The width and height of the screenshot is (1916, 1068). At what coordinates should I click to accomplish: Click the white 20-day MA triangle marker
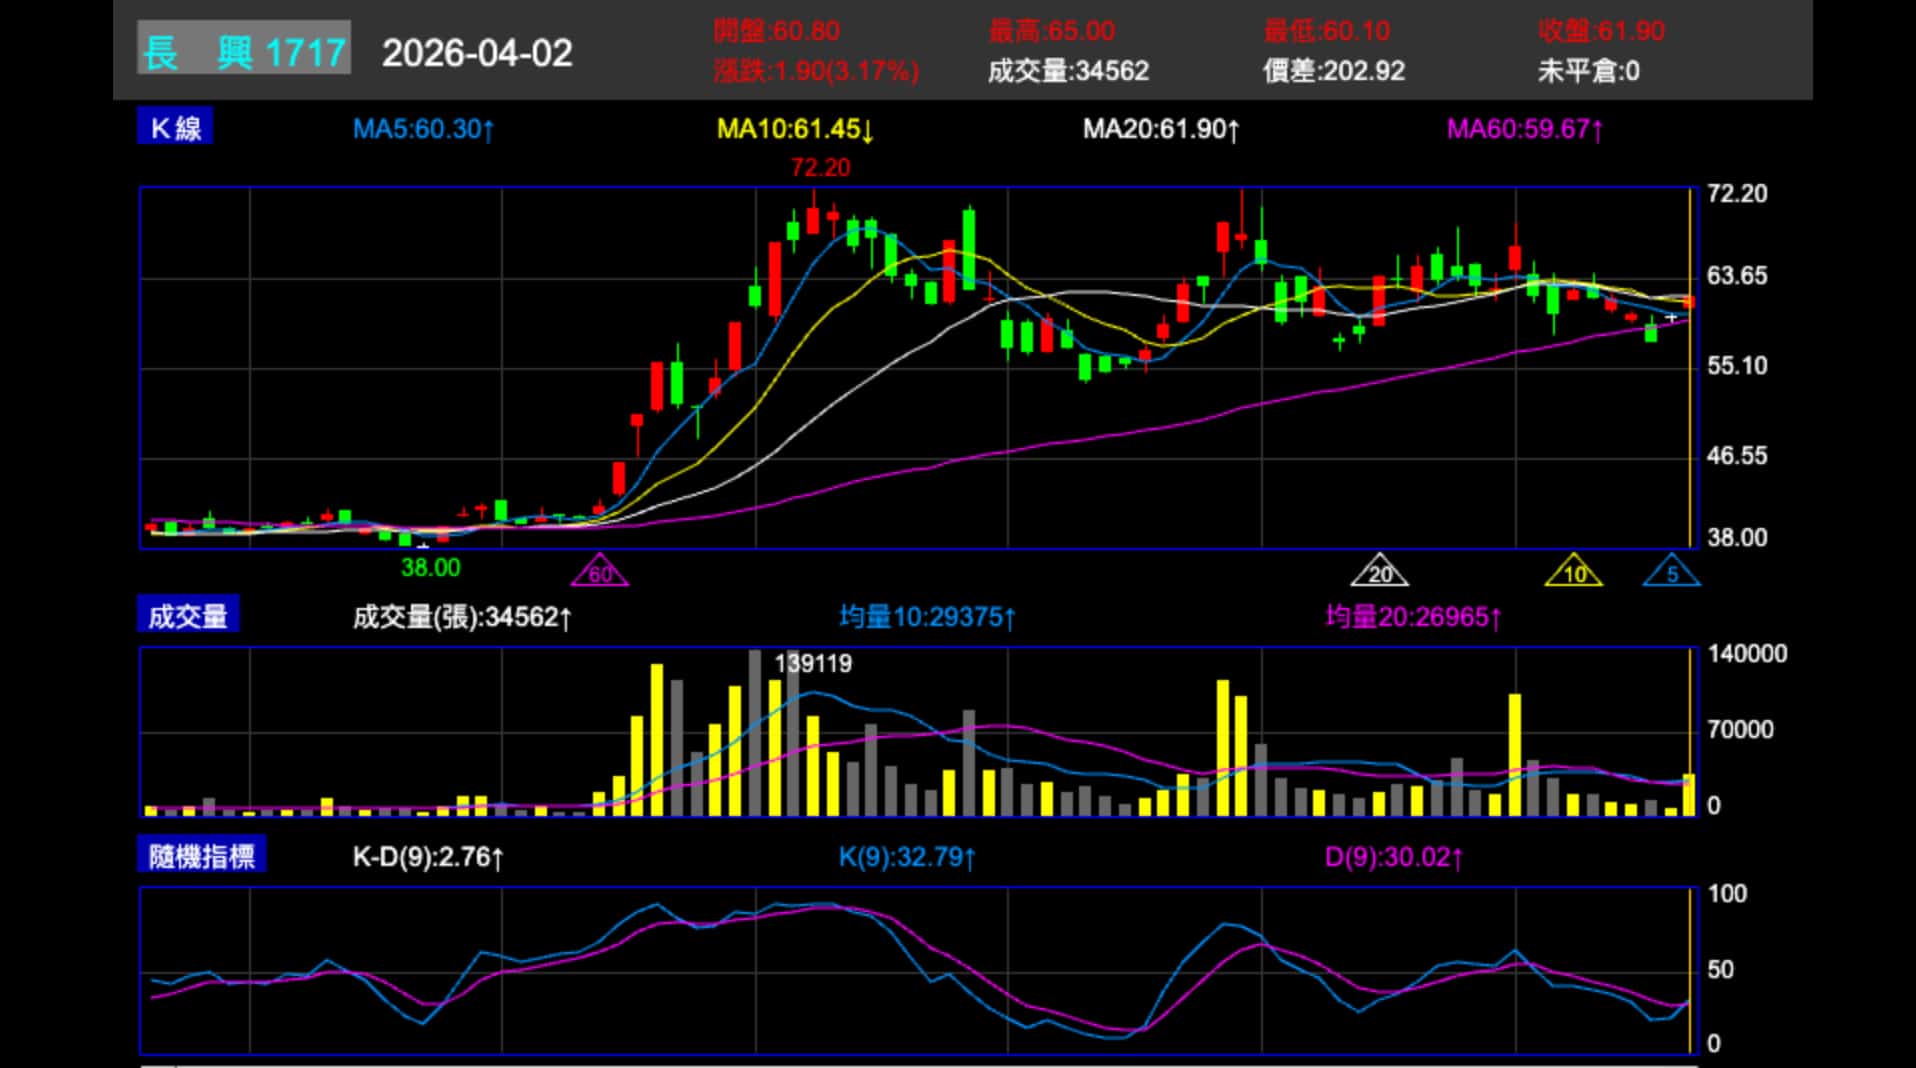tap(1379, 571)
